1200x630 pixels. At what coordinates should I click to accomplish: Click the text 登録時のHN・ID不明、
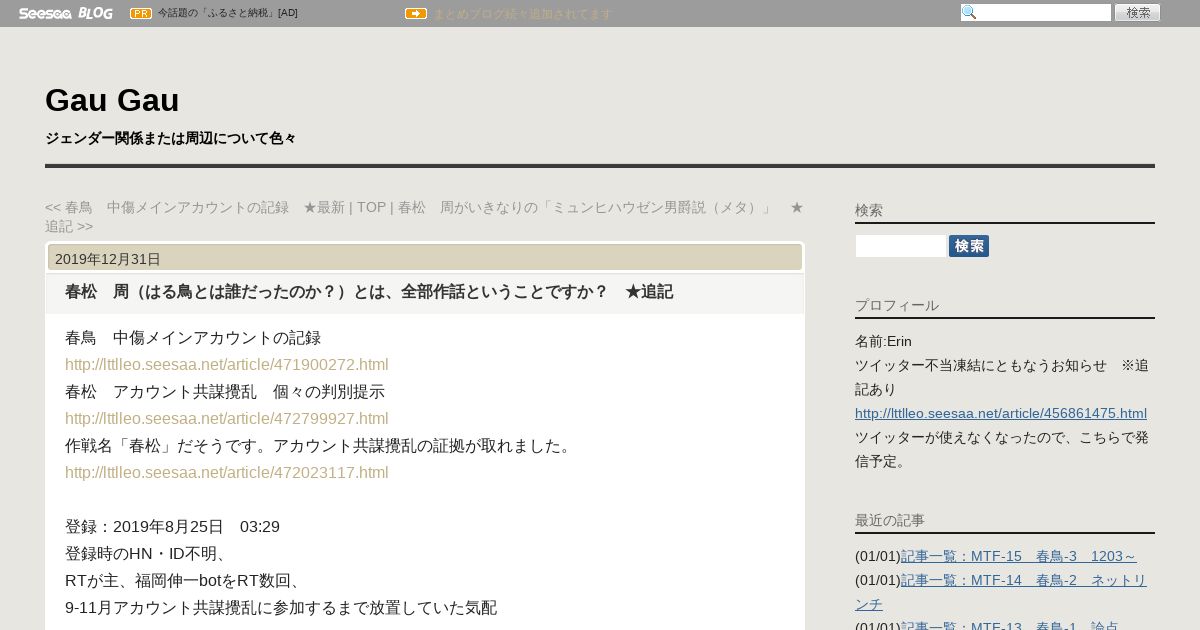tap(147, 554)
